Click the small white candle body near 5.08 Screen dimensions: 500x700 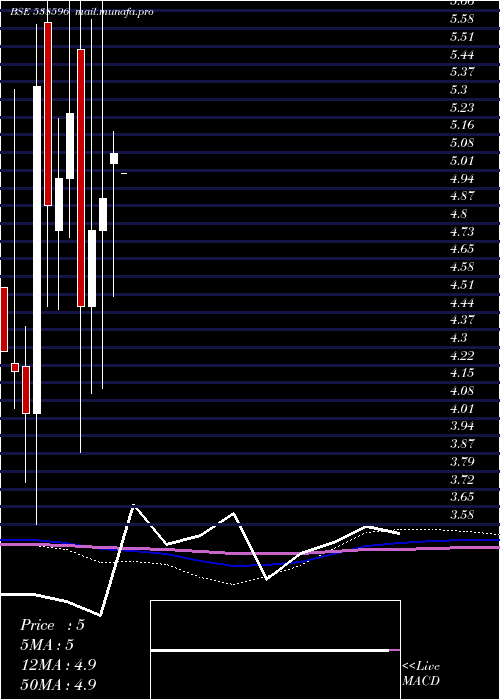[114, 158]
